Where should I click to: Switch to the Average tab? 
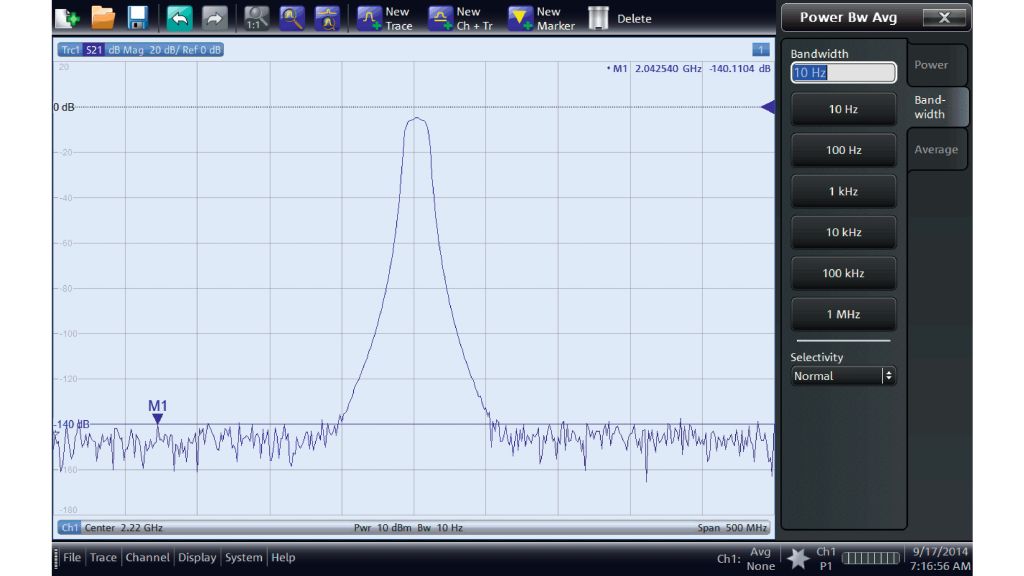point(935,149)
